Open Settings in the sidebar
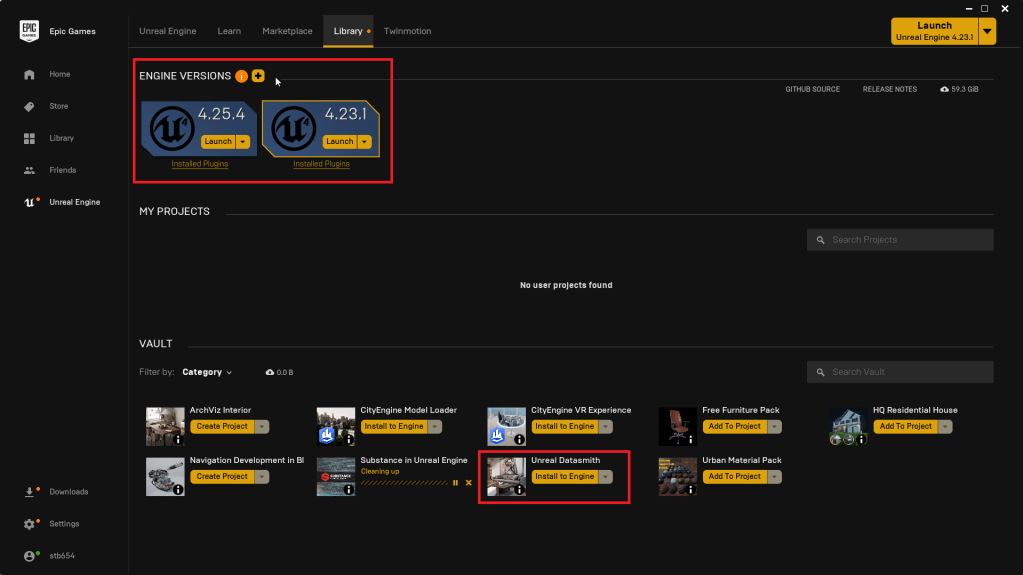Image resolution: width=1023 pixels, height=575 pixels. coord(64,524)
